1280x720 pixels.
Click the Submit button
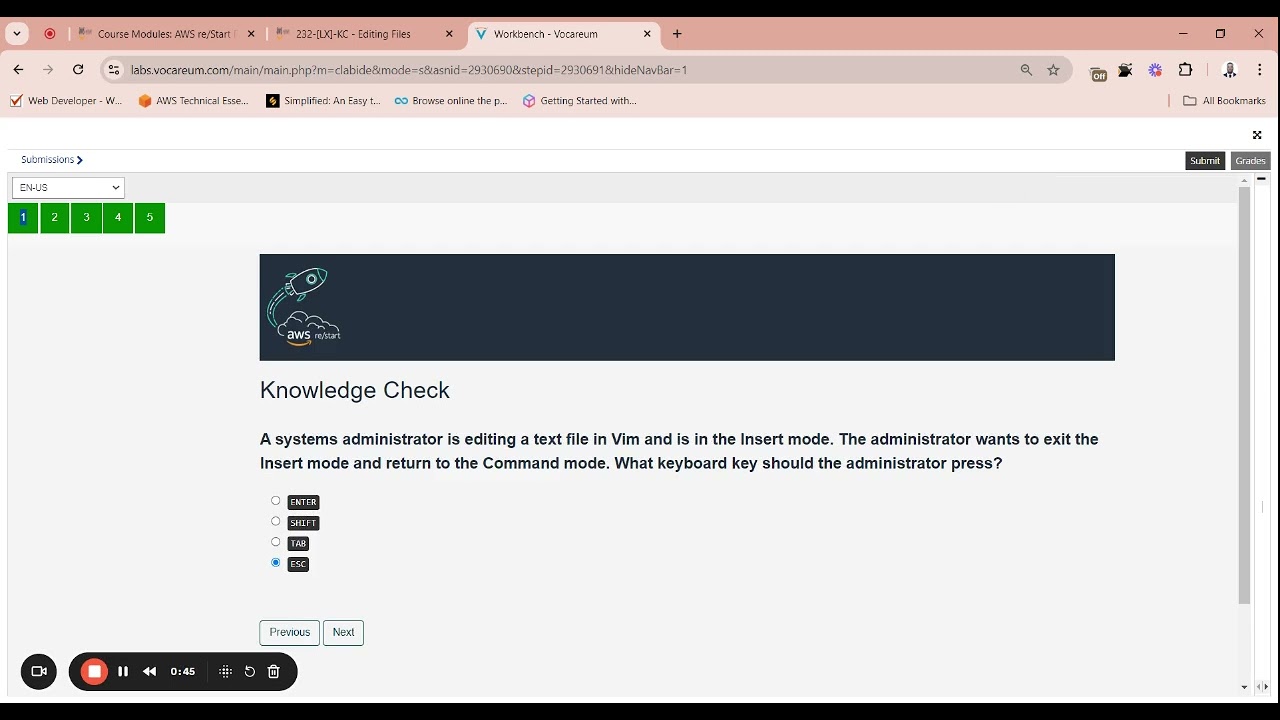1205,161
